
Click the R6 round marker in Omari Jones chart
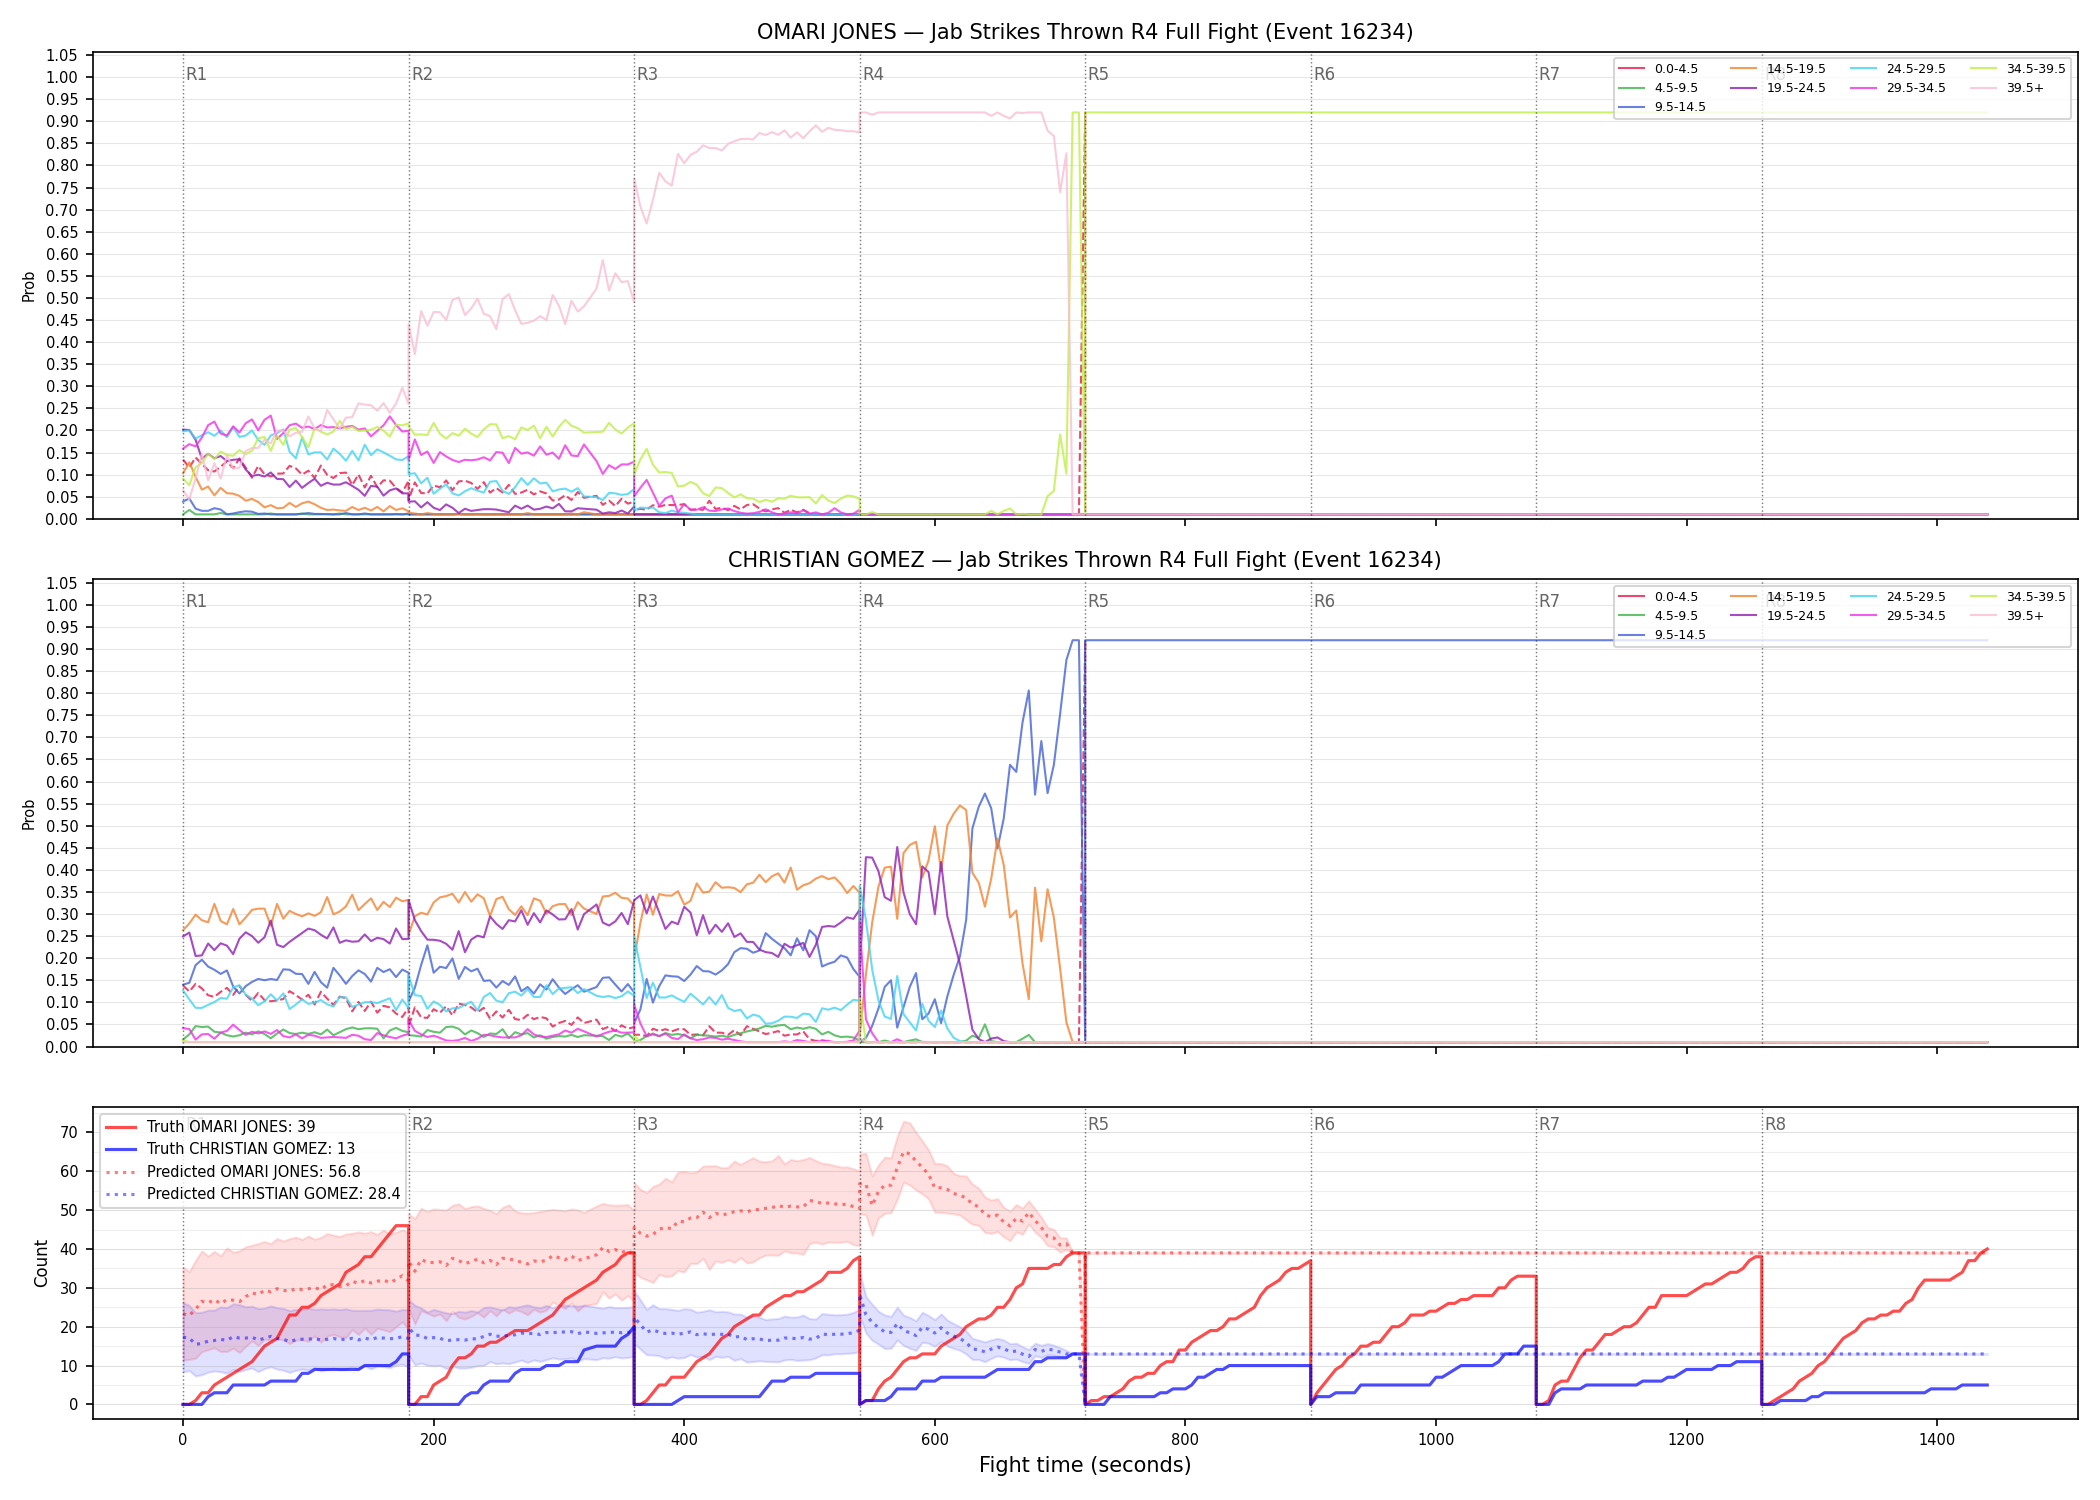click(1324, 74)
